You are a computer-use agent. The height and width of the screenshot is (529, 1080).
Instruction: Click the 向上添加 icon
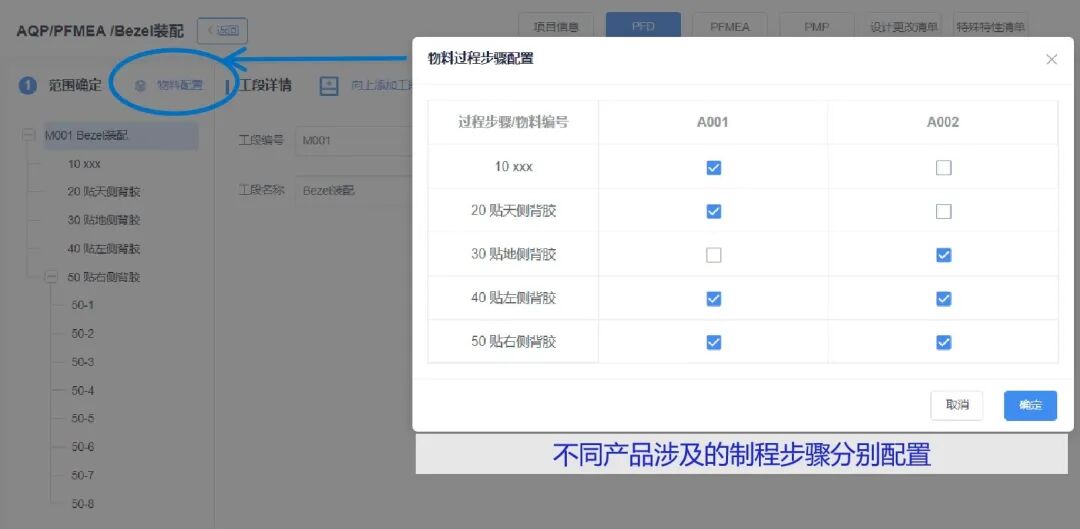[329, 86]
